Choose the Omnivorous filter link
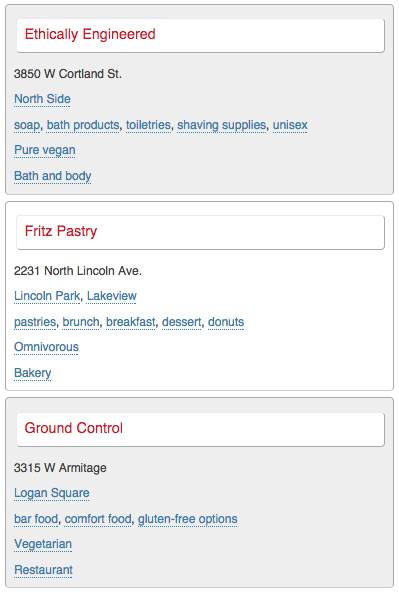 coord(46,347)
